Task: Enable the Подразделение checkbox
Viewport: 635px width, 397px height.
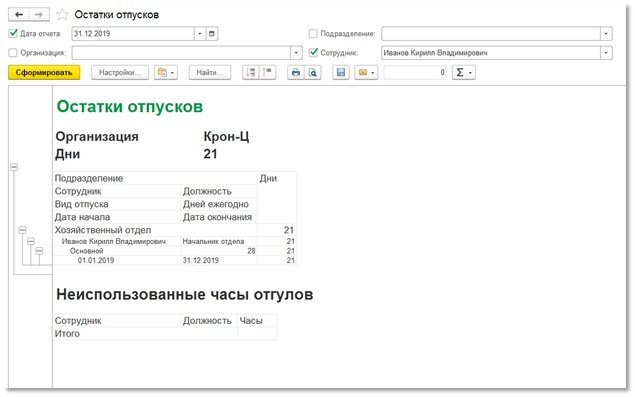Action: coord(313,34)
